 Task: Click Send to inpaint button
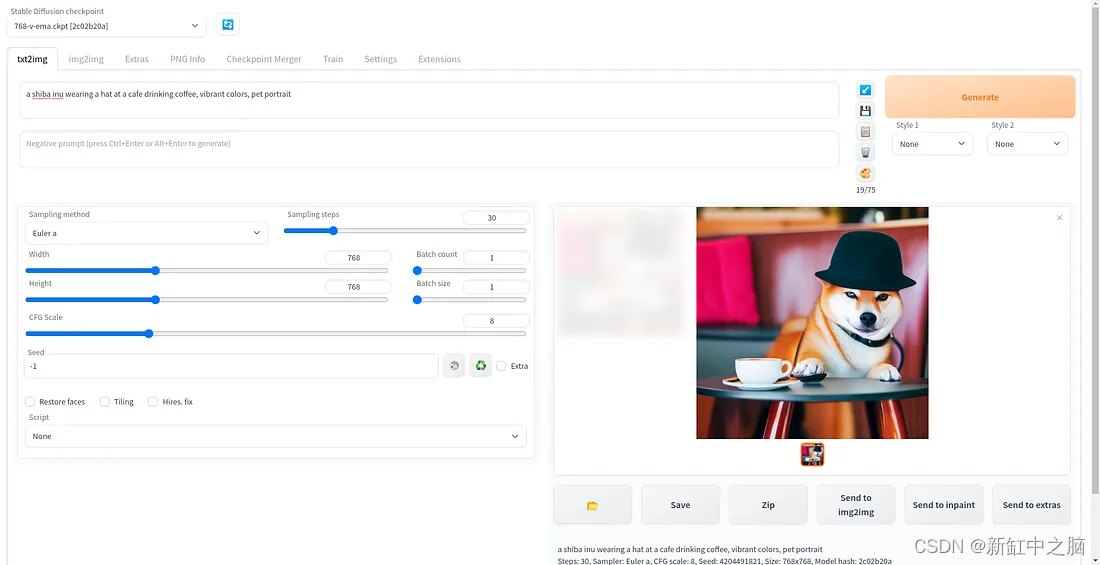click(944, 505)
